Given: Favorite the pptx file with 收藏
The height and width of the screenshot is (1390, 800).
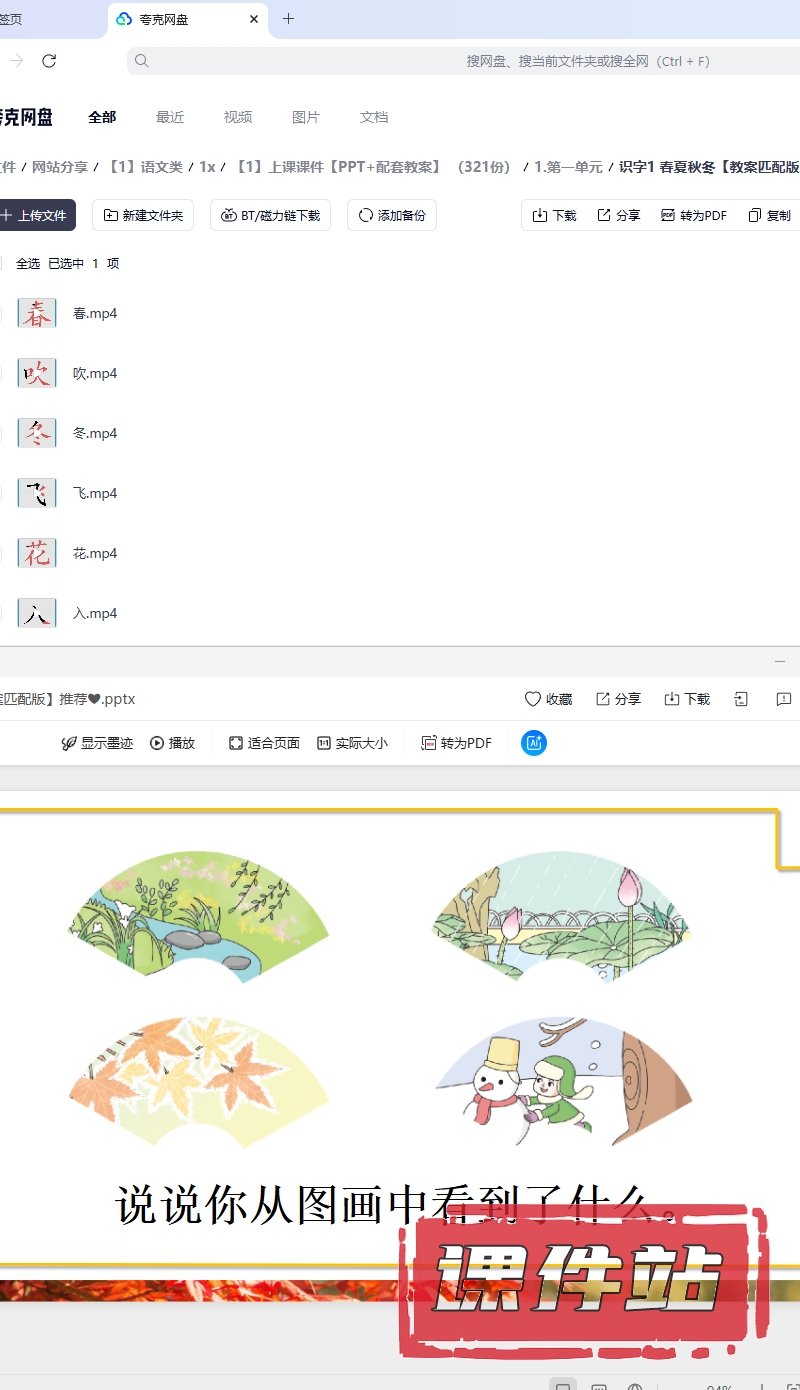Looking at the screenshot, I should coord(549,699).
